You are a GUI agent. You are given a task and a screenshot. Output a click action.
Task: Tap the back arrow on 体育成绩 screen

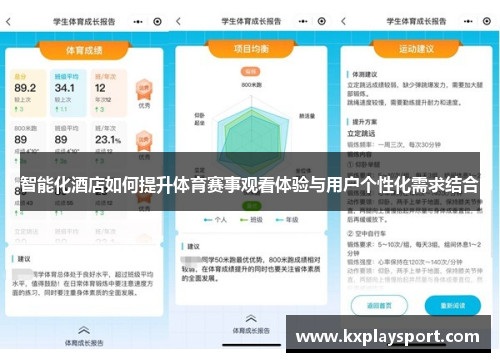click(x=8, y=22)
